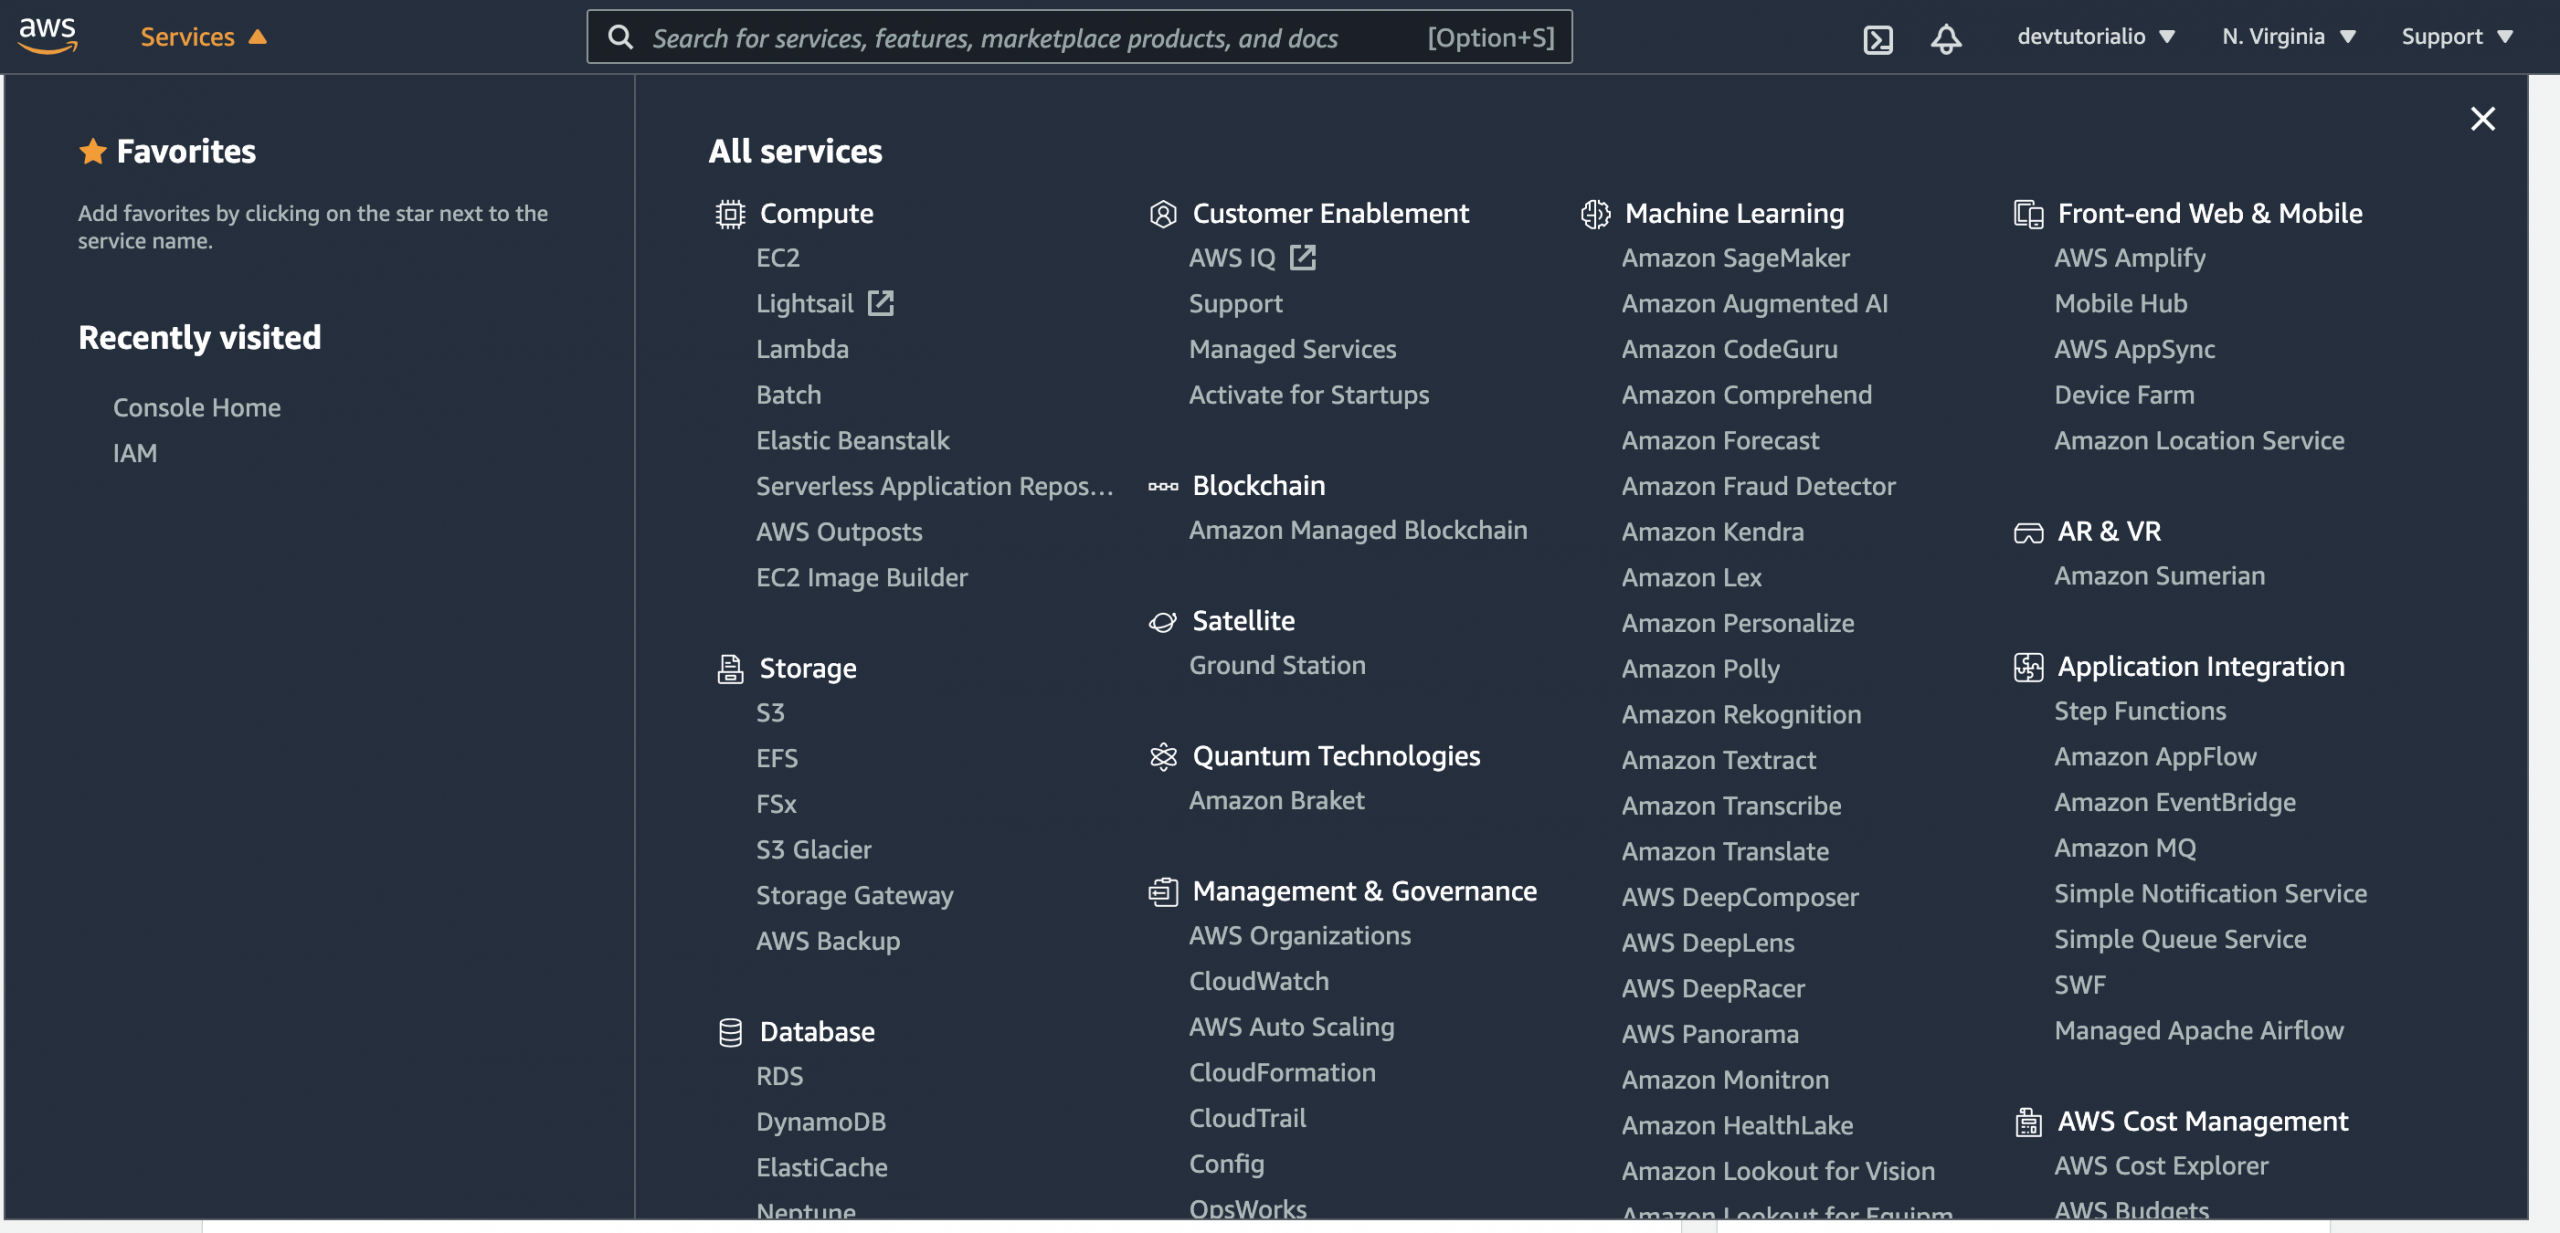The height and width of the screenshot is (1233, 2560).
Task: Open the DynamoDB service
Action: pos(821,1122)
